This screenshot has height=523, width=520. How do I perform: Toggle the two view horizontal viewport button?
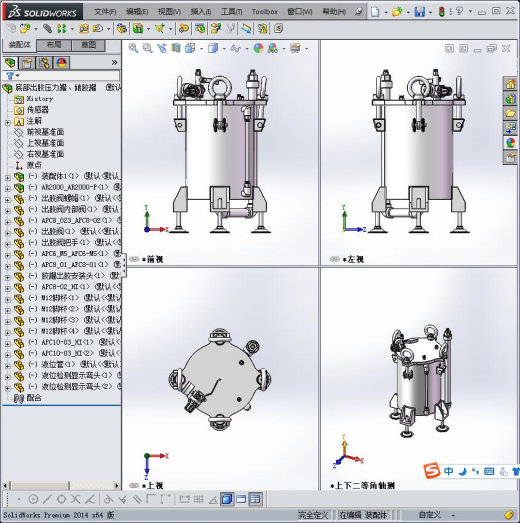pos(241,499)
